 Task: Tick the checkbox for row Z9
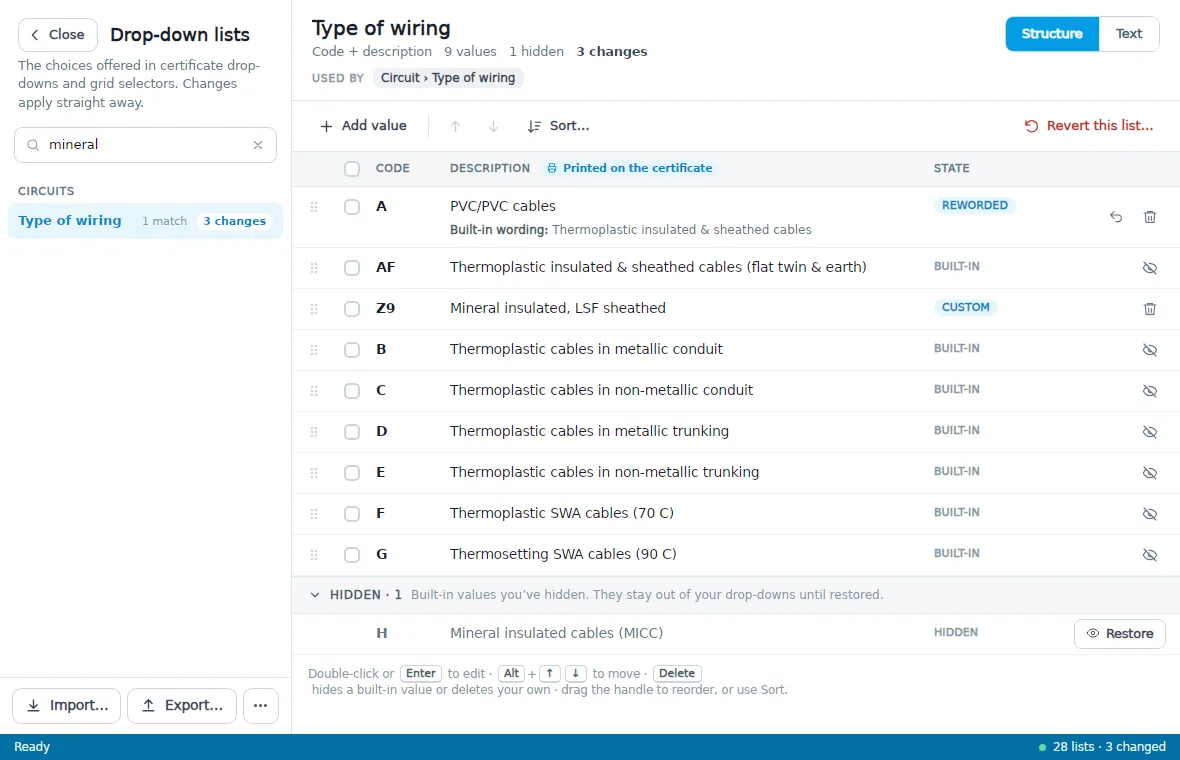coord(351,309)
